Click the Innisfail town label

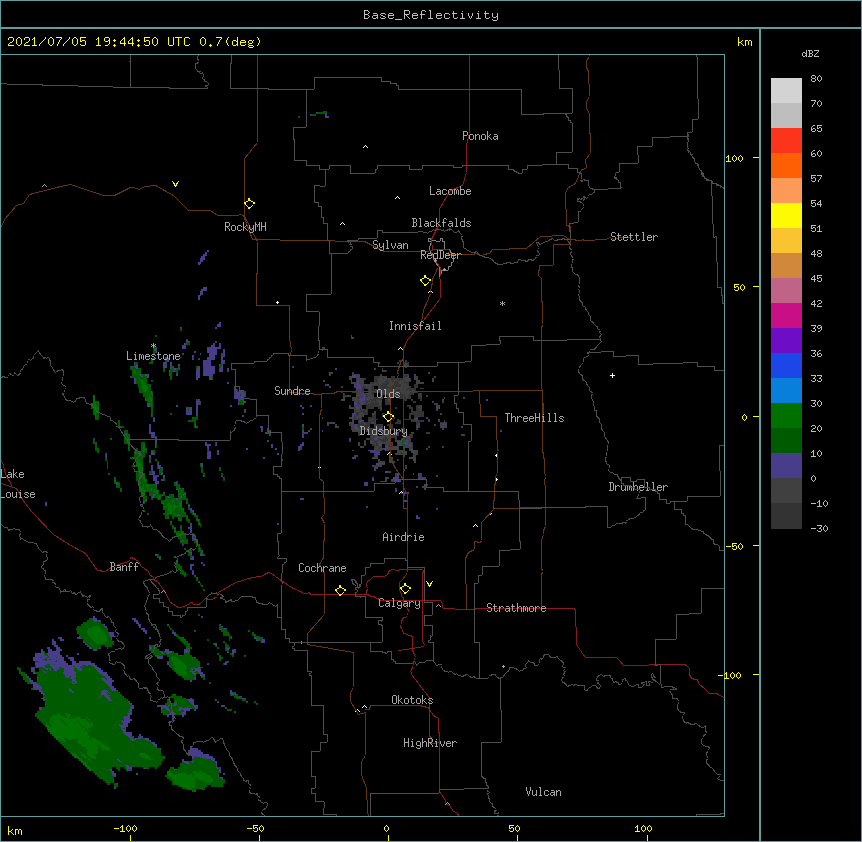point(415,326)
